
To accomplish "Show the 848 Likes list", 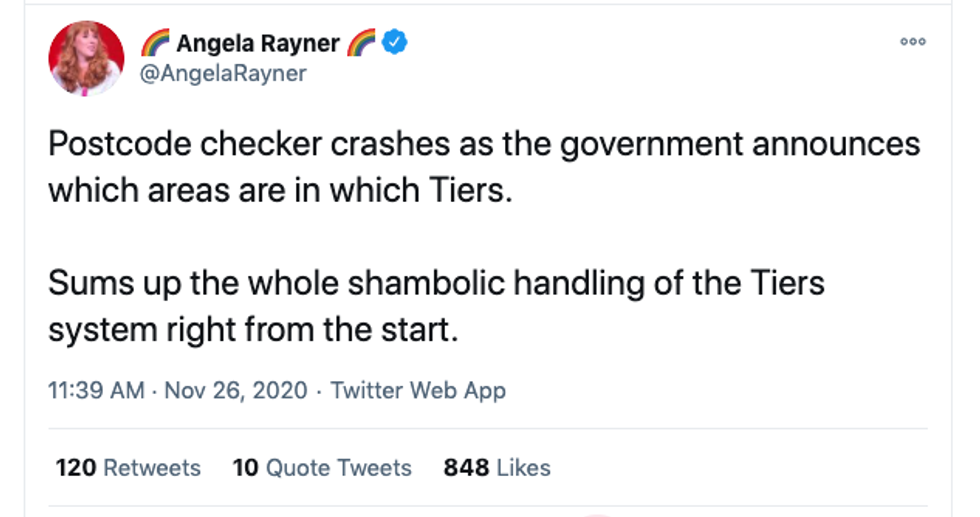I will point(496,467).
